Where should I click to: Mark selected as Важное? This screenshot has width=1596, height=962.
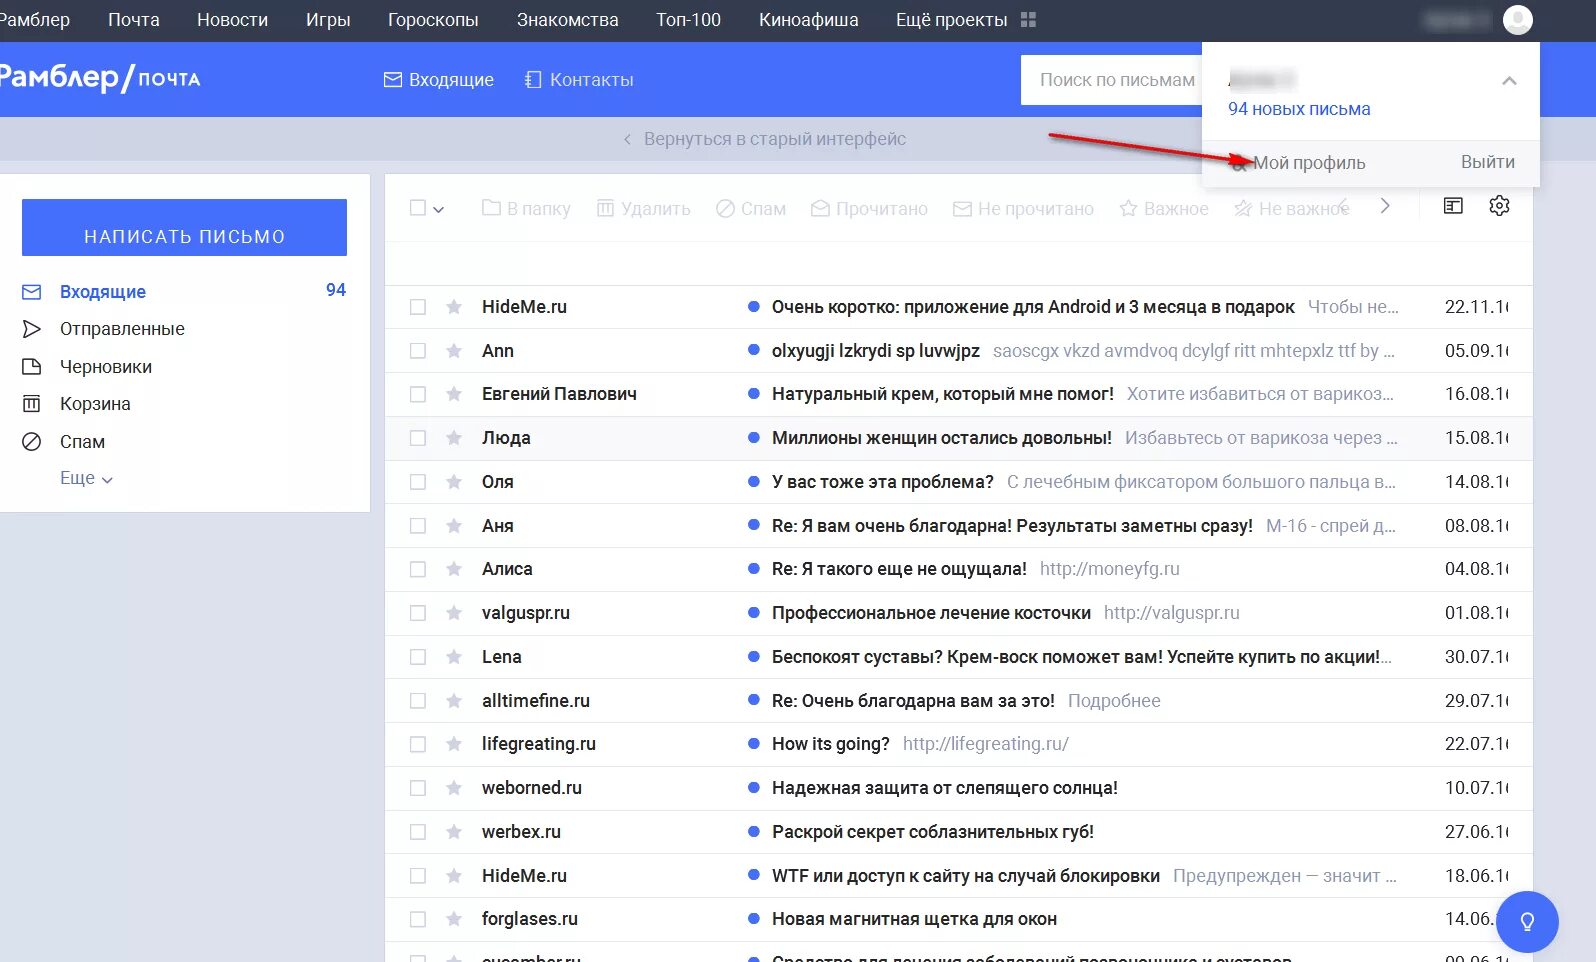(1164, 208)
